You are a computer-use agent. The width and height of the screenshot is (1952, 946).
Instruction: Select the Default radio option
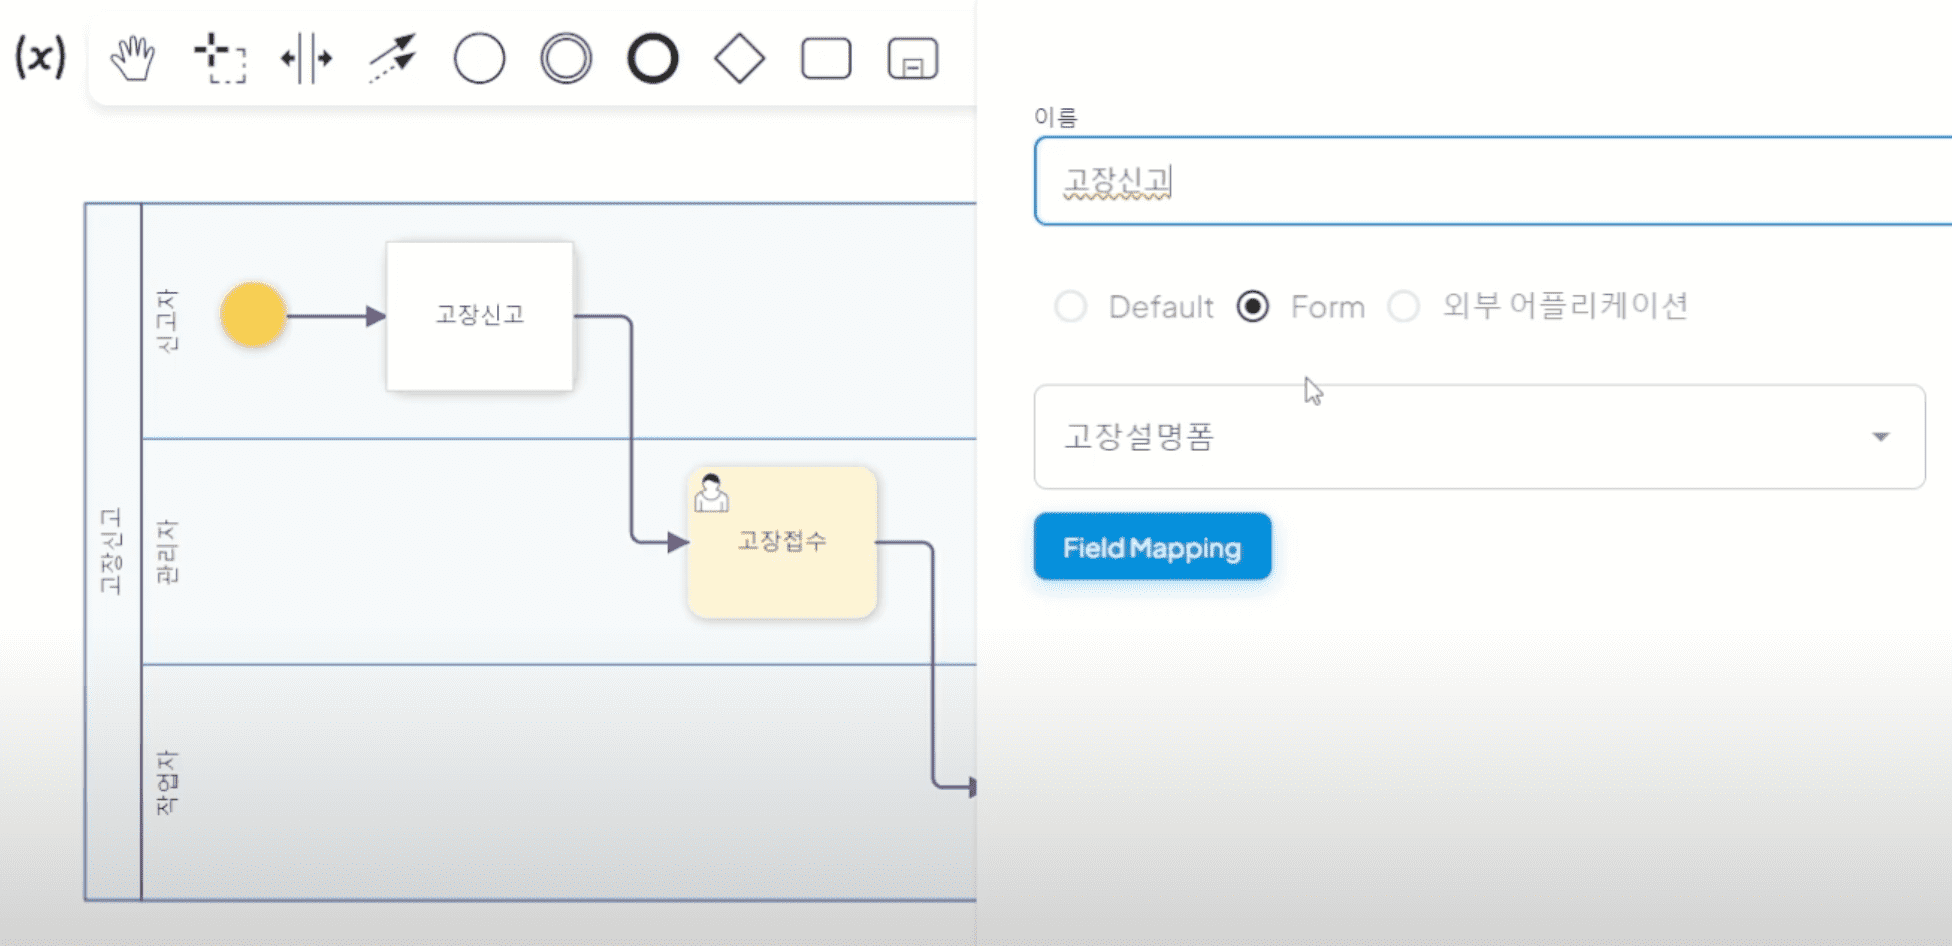1071,306
